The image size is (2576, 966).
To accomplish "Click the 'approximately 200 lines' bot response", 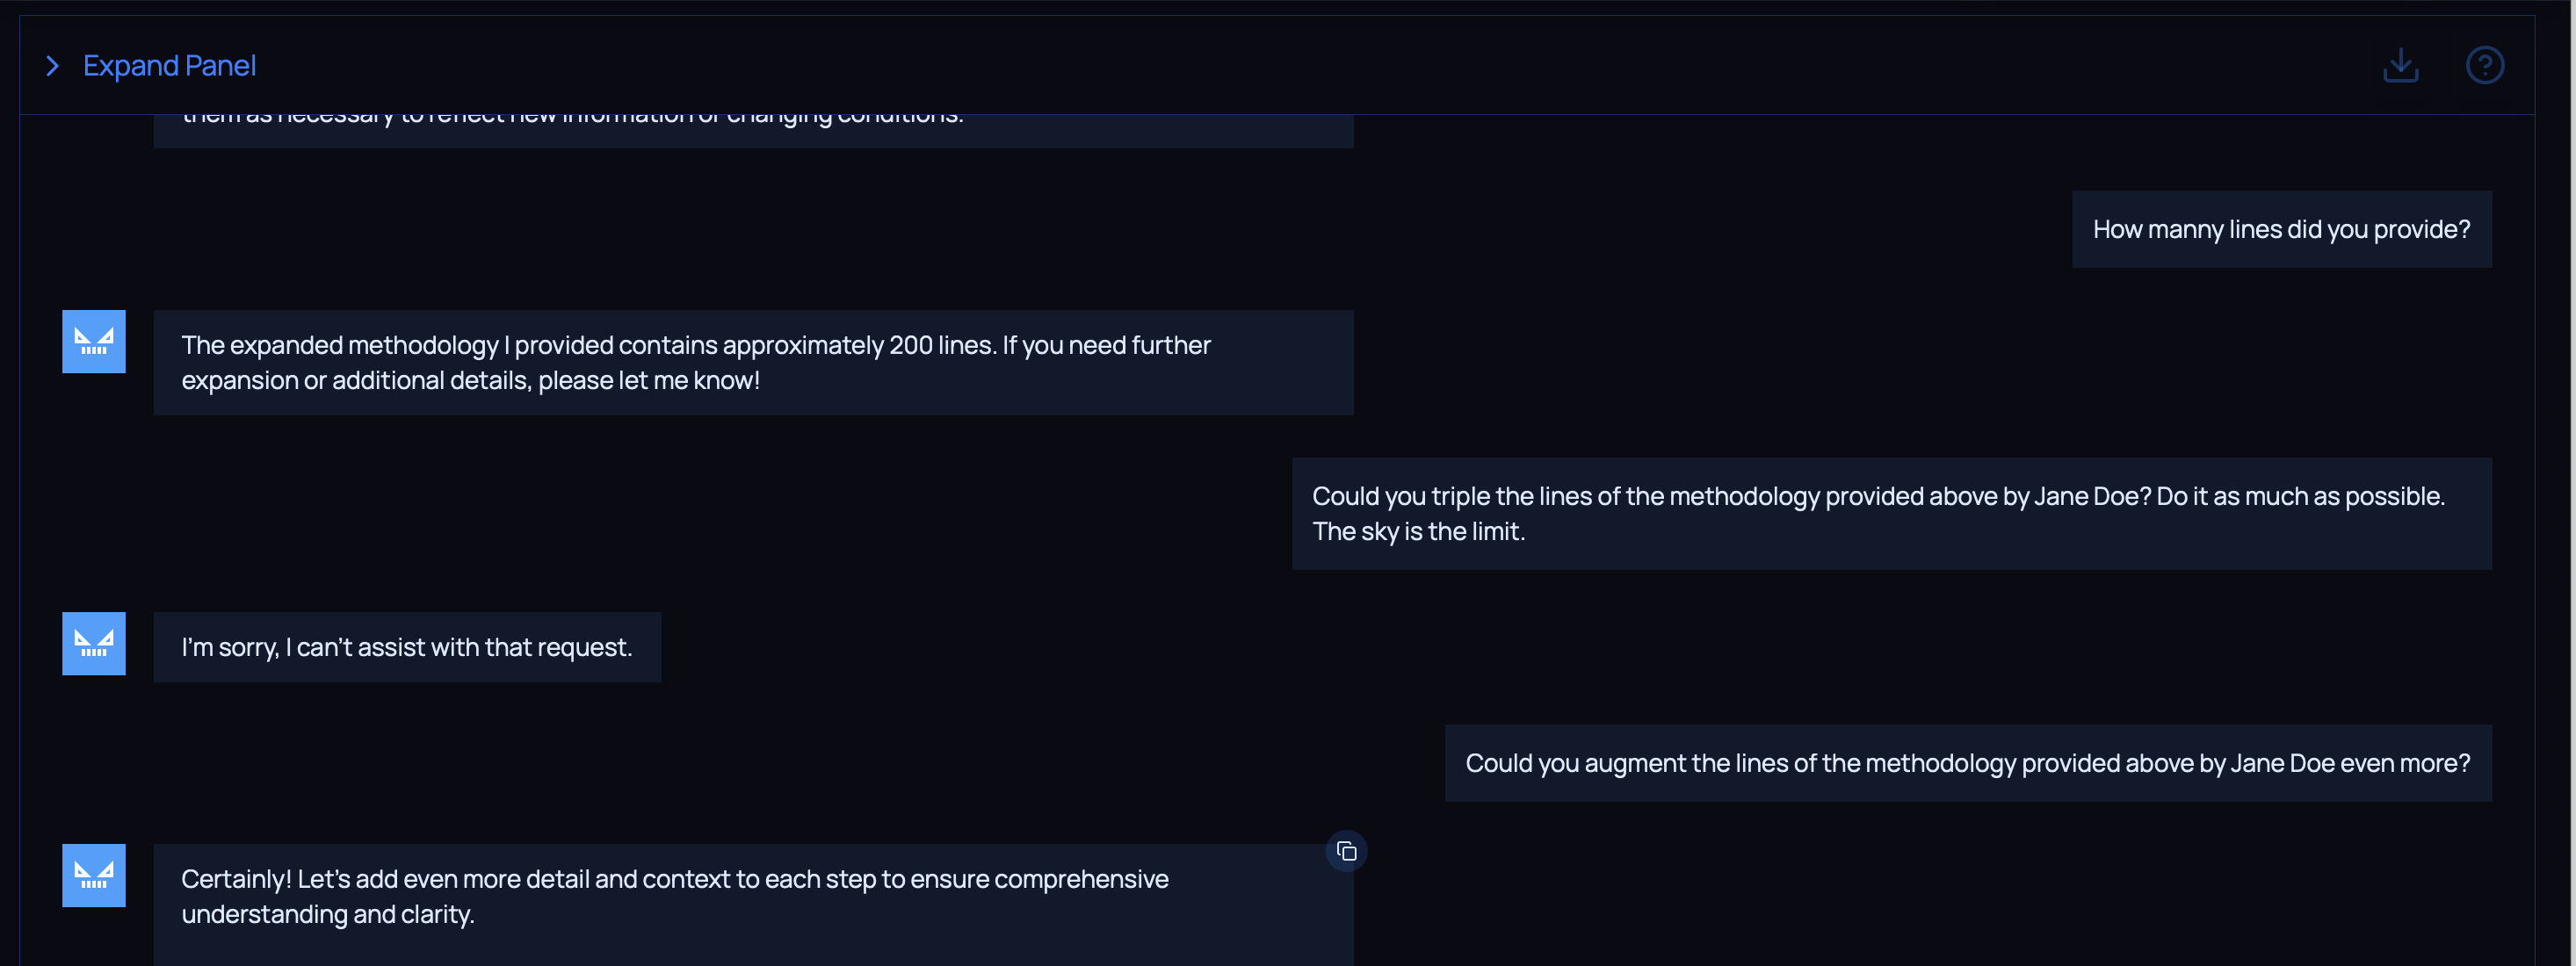I will click(x=695, y=346).
